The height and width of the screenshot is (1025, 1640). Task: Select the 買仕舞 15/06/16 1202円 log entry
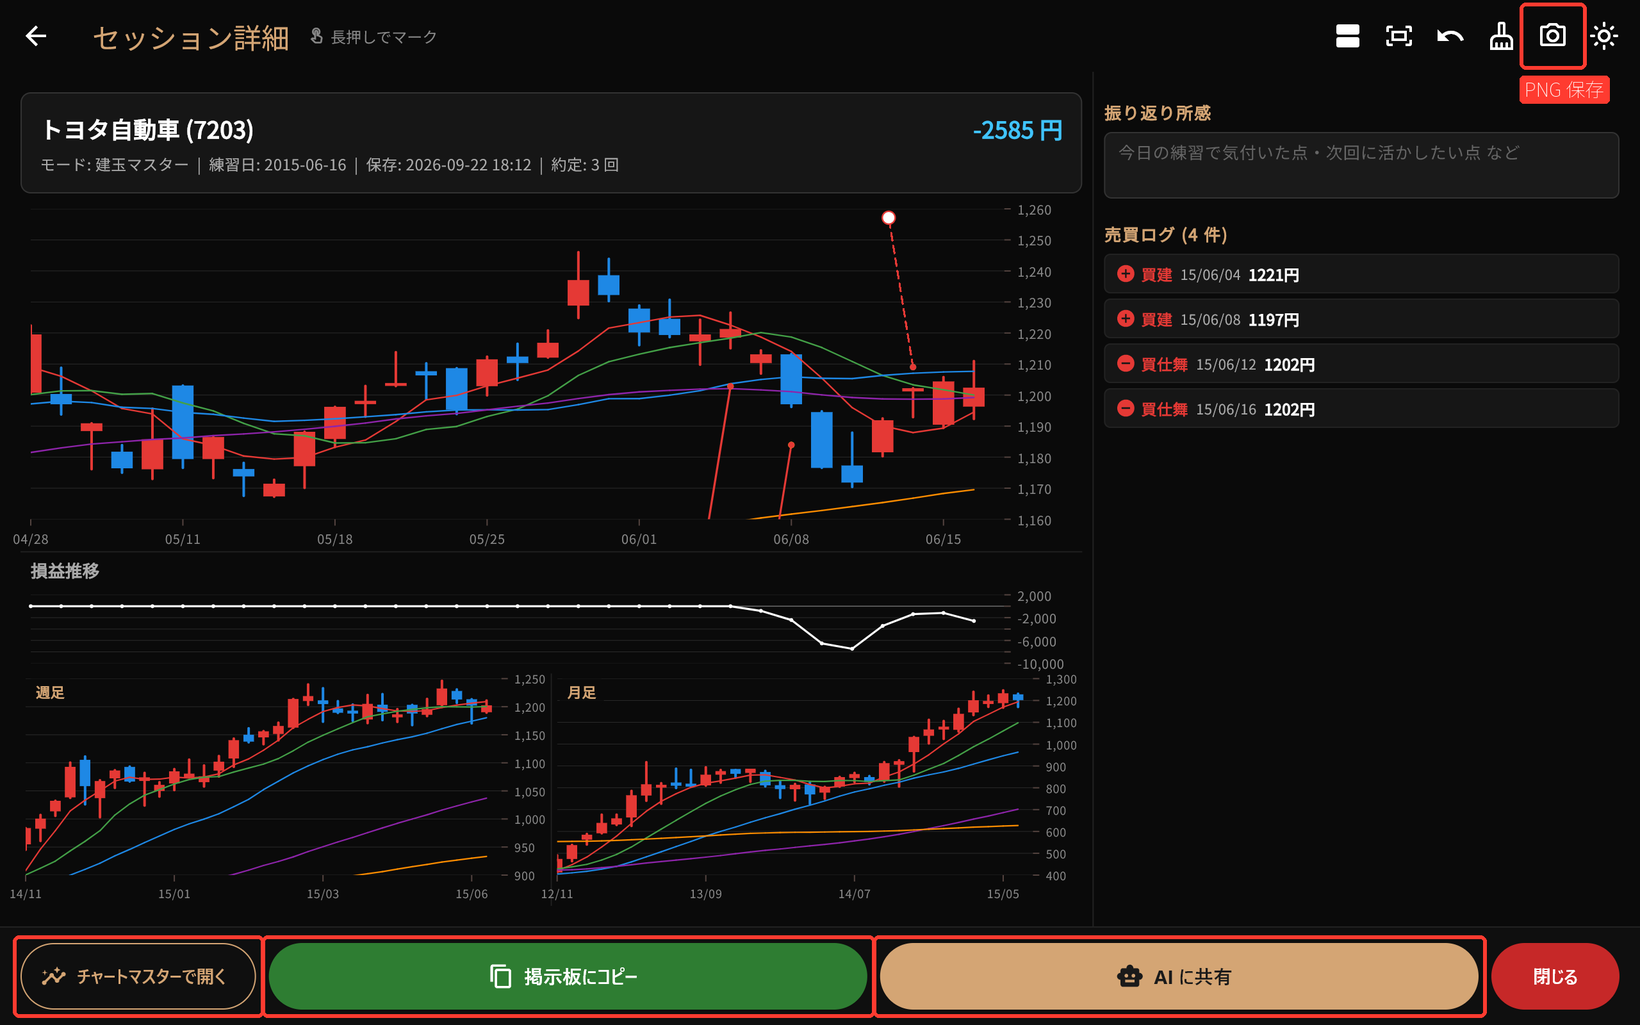coord(1361,409)
